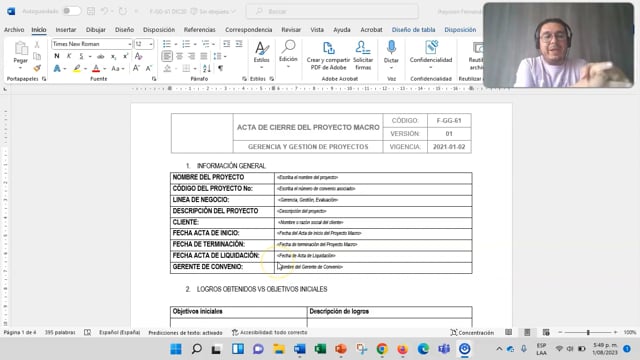Image resolution: width=640 pixels, height=360 pixels.
Task: Toggle paragraph marks display
Action: [x=220, y=69]
